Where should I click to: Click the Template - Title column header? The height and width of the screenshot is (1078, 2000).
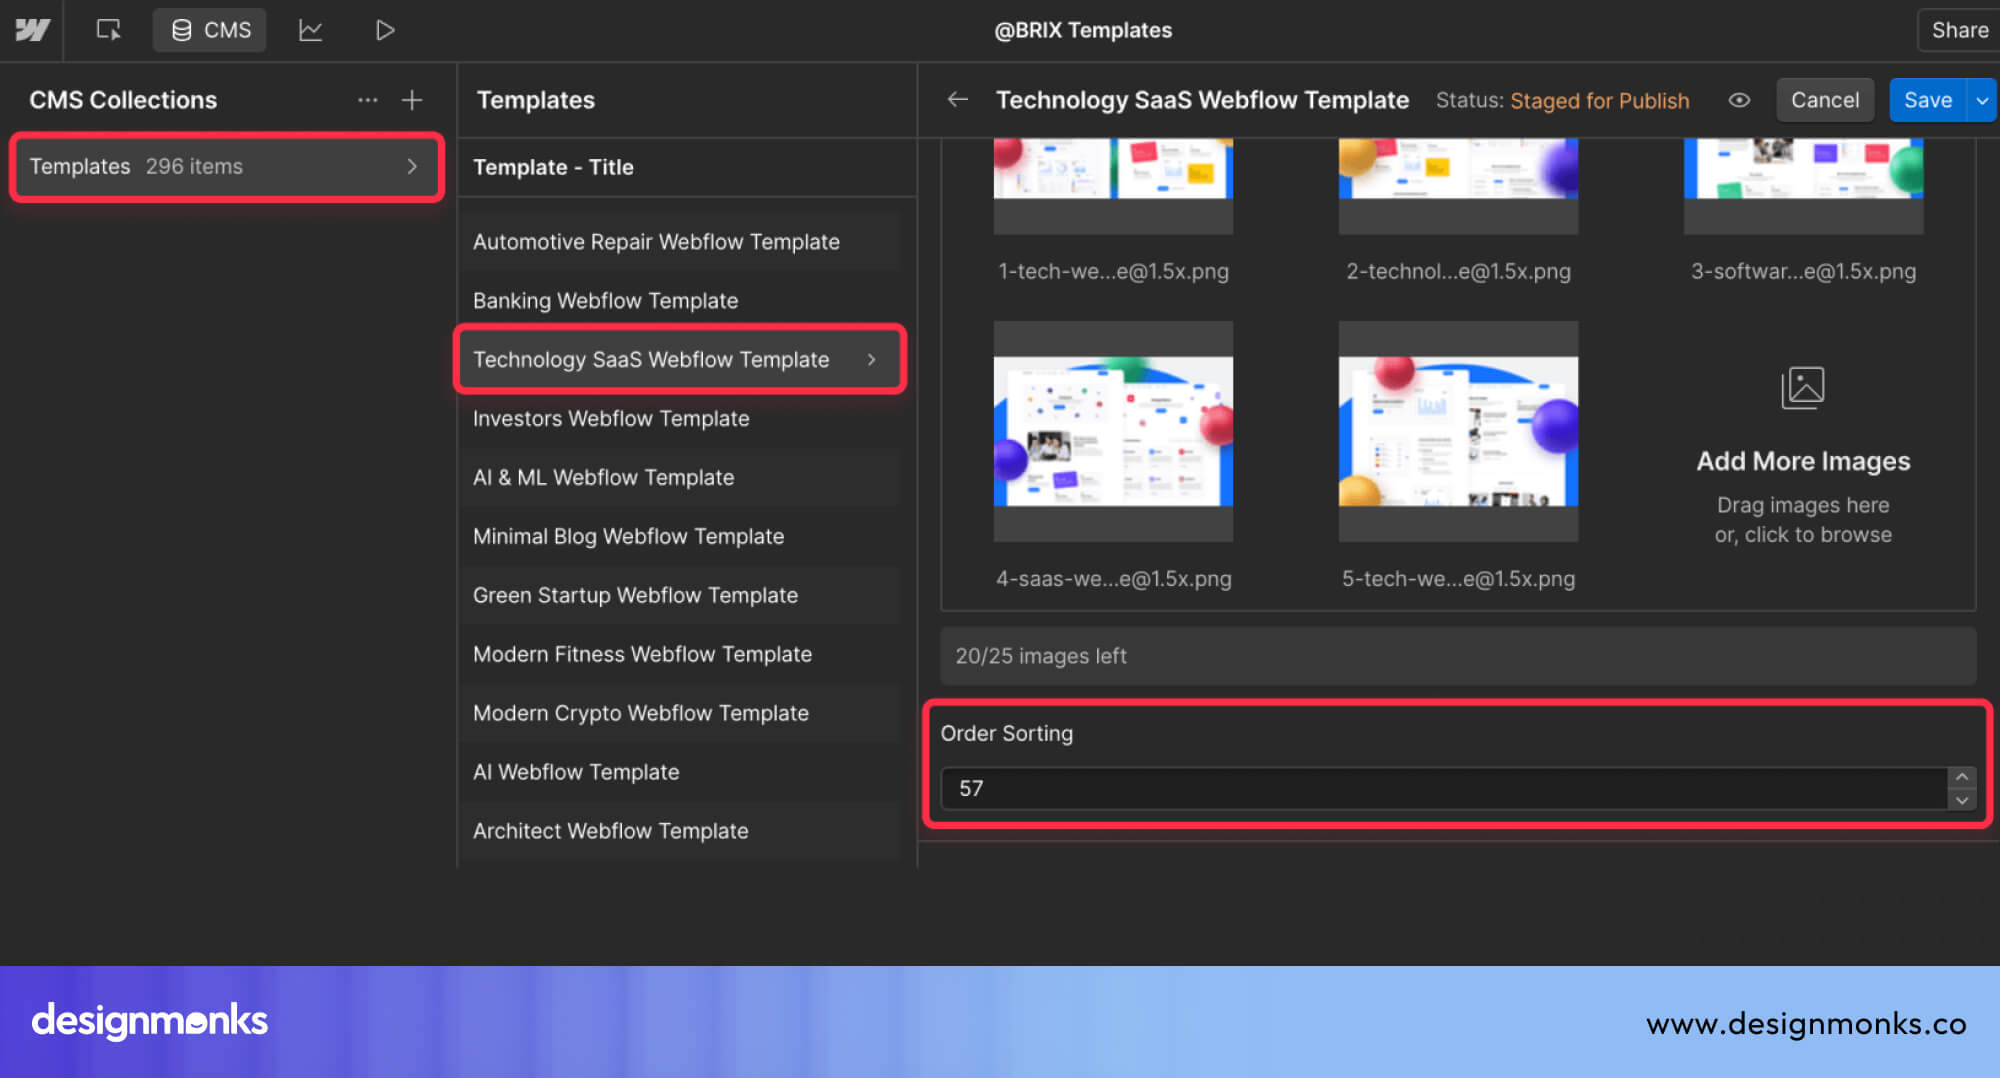(553, 167)
